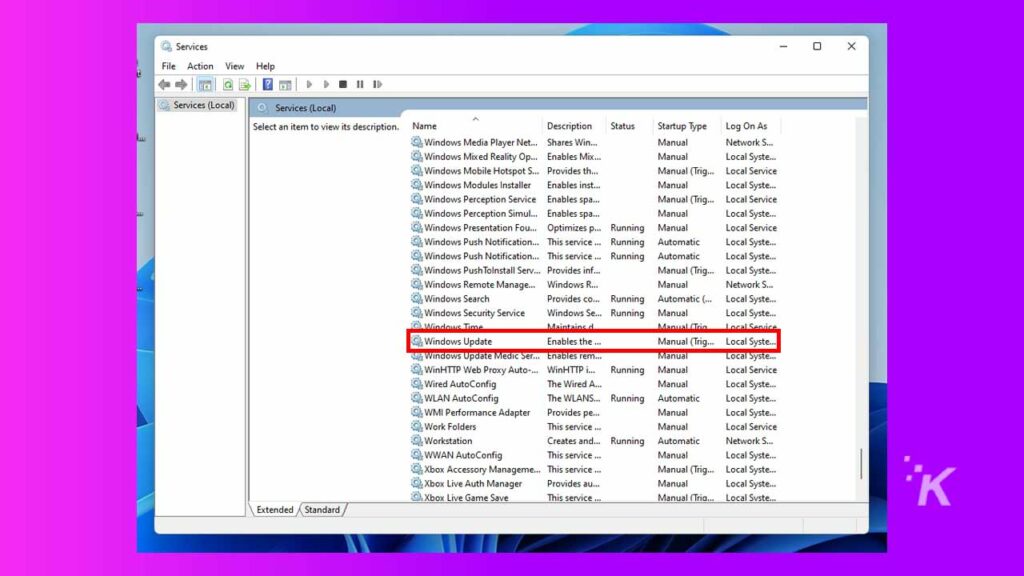This screenshot has width=1024, height=576.
Task: Click the icon in the Services (Local) header
Action: [x=263, y=108]
